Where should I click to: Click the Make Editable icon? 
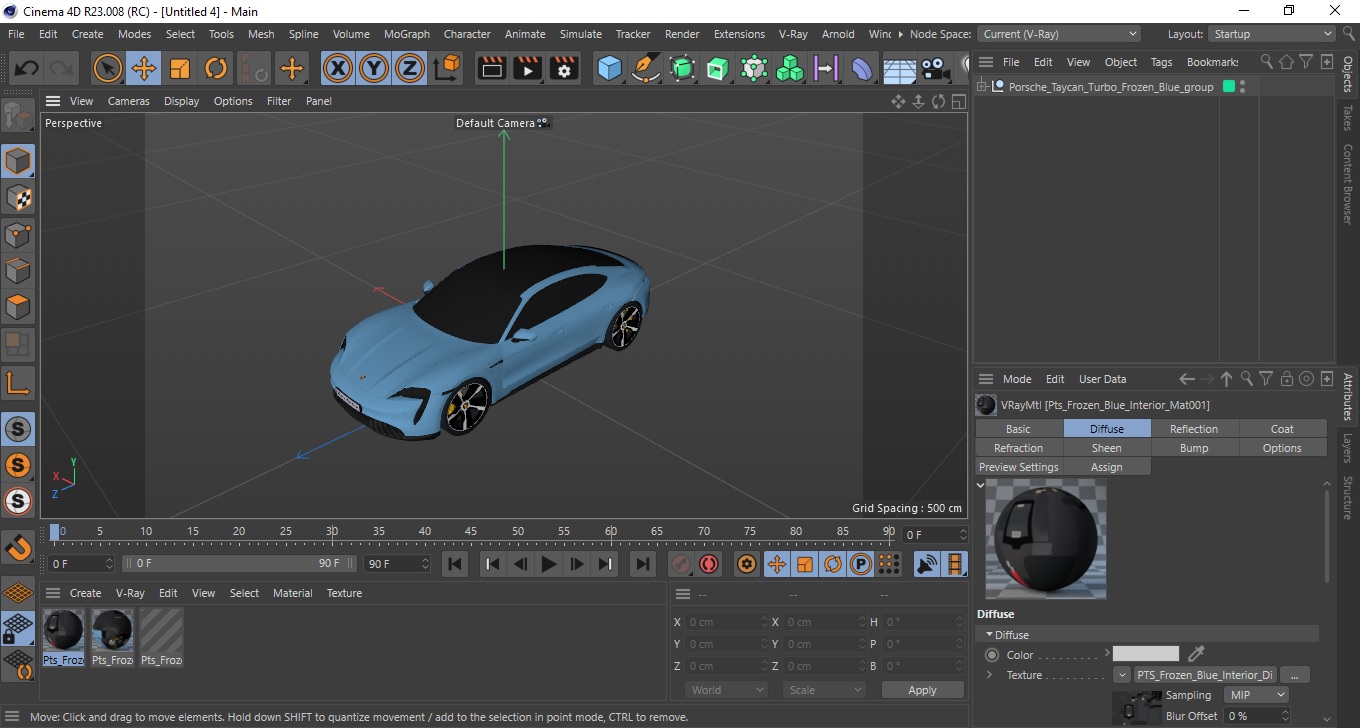[18, 116]
